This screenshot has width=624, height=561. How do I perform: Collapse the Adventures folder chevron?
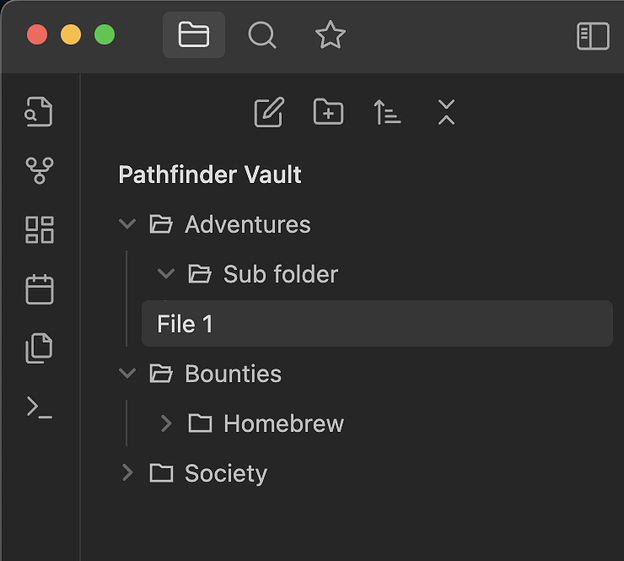click(127, 224)
